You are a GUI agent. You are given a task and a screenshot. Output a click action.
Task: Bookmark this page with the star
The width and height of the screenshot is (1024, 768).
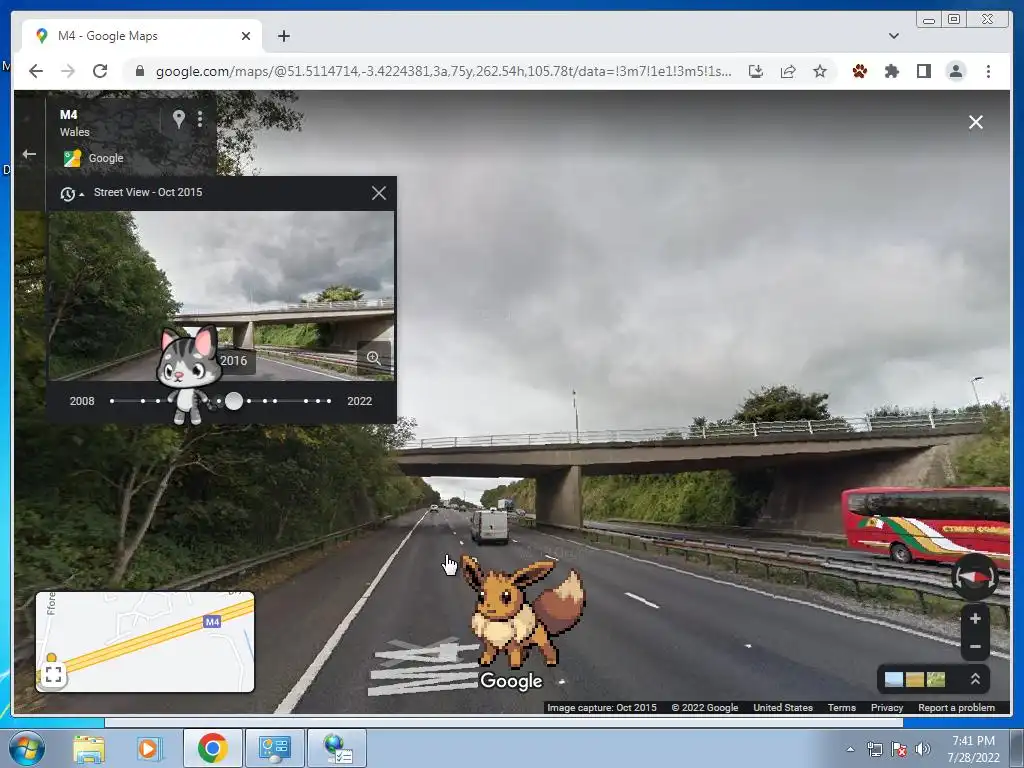coord(820,71)
